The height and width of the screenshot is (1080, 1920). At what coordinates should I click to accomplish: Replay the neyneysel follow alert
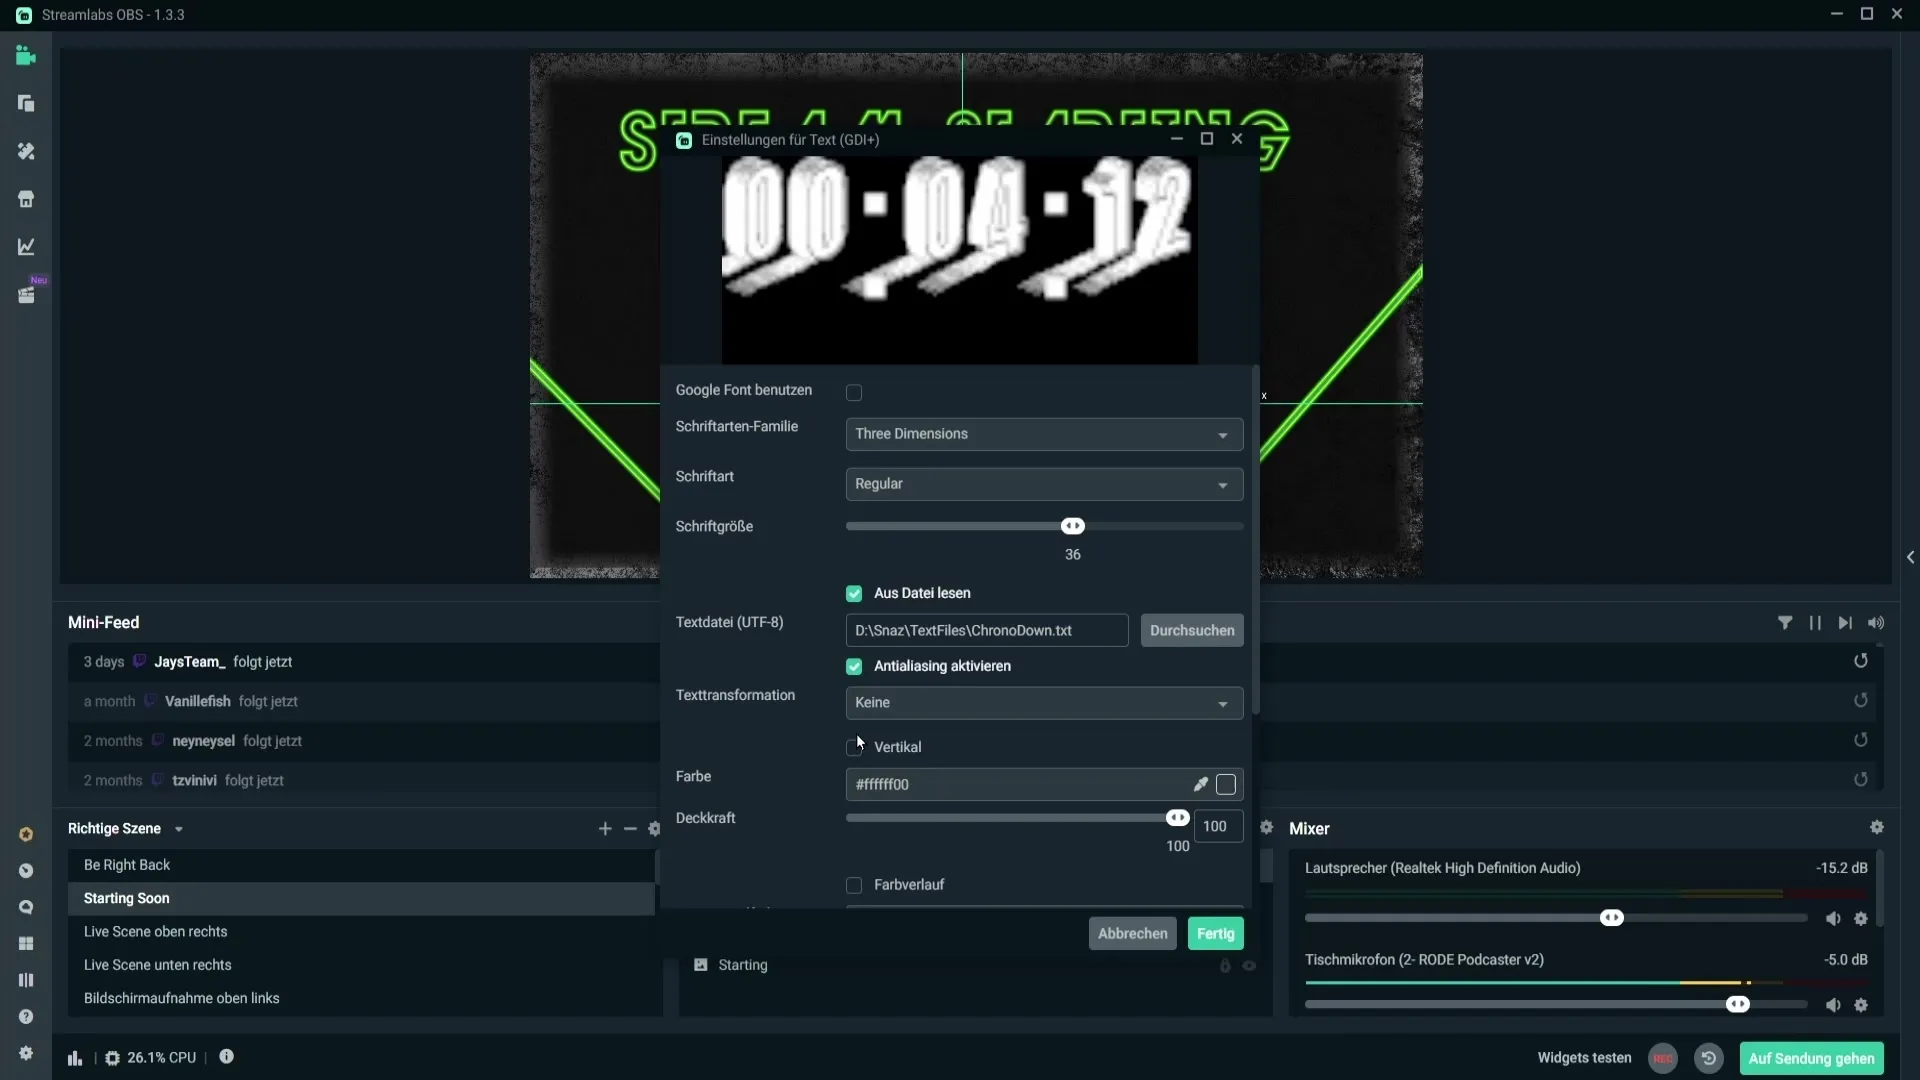(1861, 740)
